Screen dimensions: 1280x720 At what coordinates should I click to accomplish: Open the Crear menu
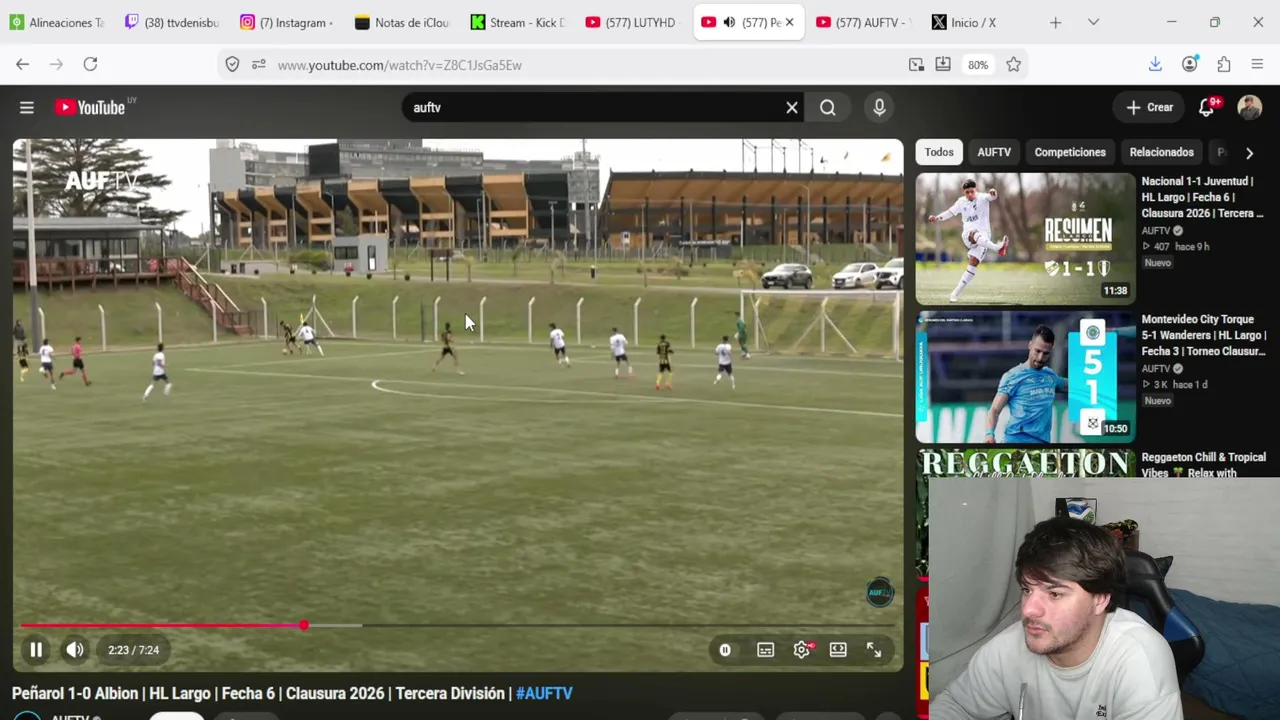(x=1150, y=107)
